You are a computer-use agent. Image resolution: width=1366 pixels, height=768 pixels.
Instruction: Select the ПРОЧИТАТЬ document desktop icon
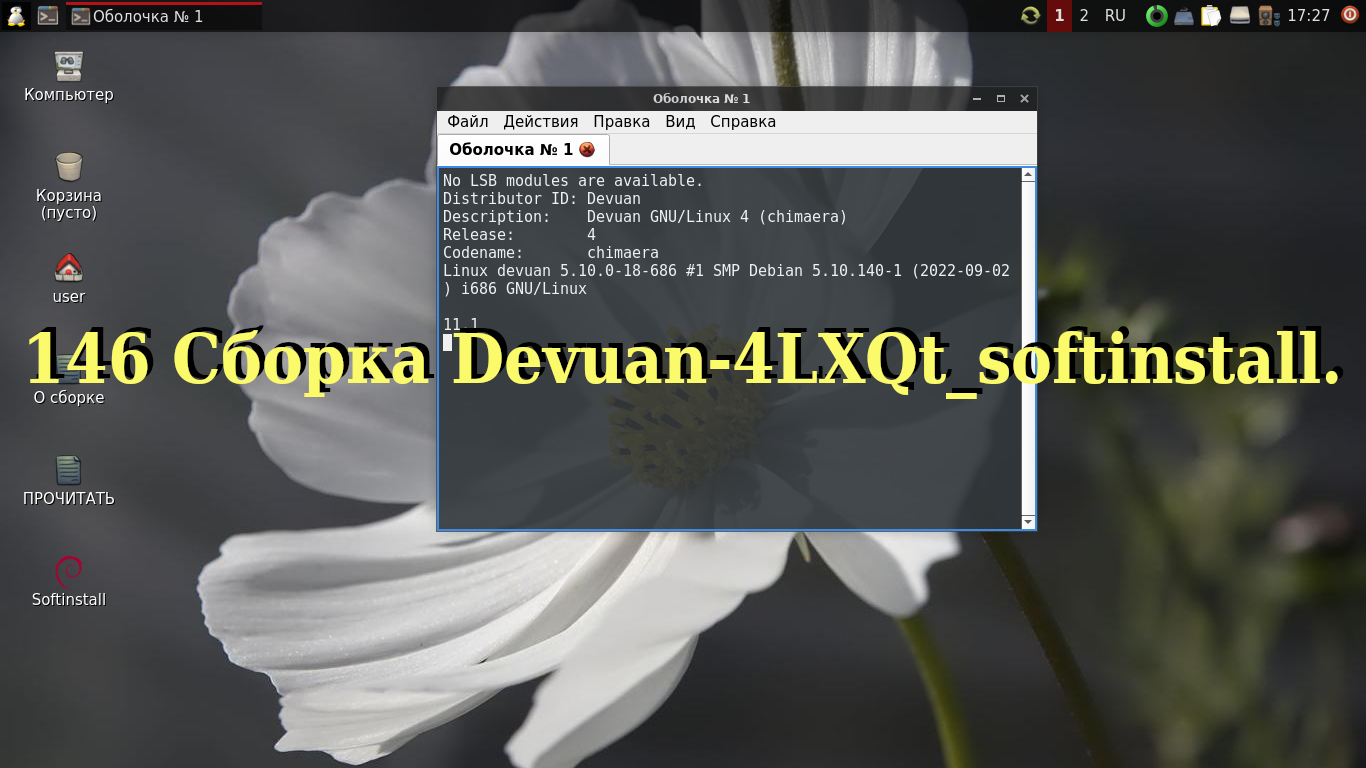[x=69, y=481]
